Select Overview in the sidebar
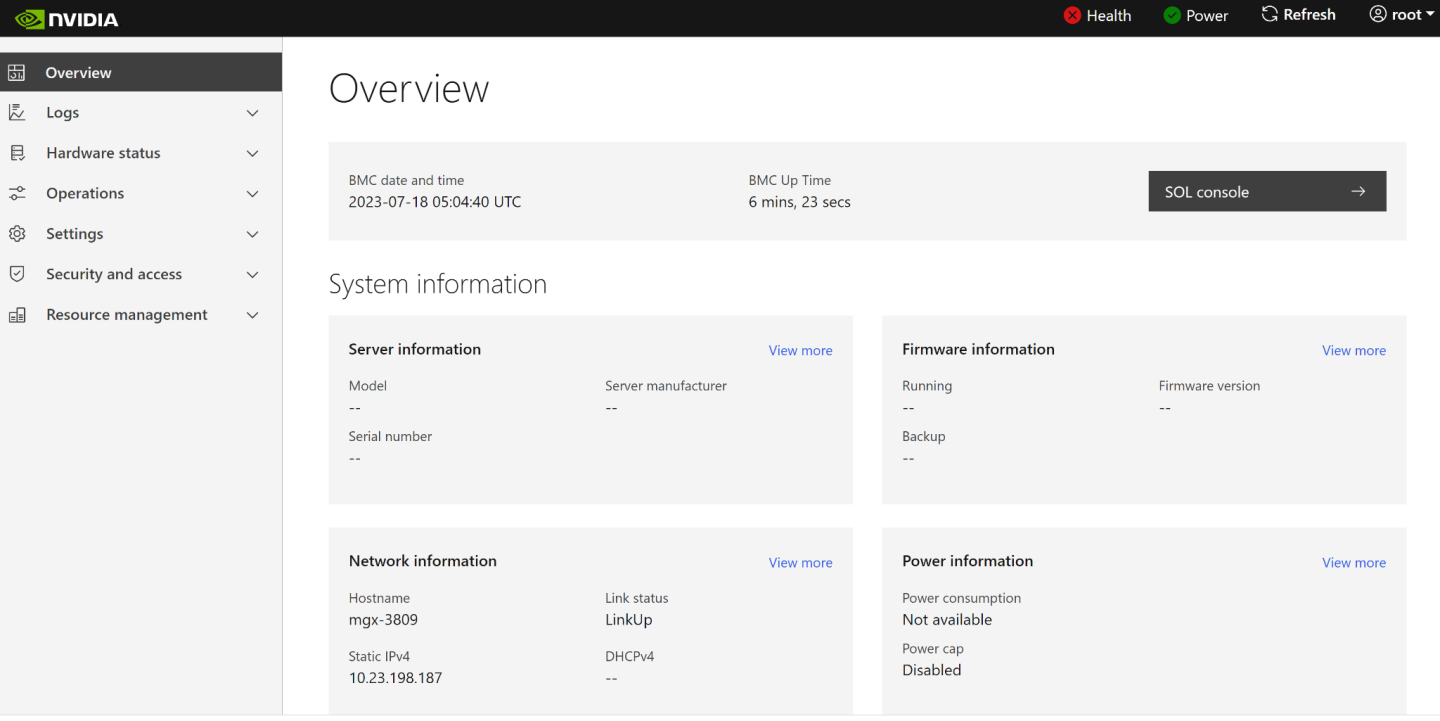The width and height of the screenshot is (1440, 721). (x=78, y=72)
